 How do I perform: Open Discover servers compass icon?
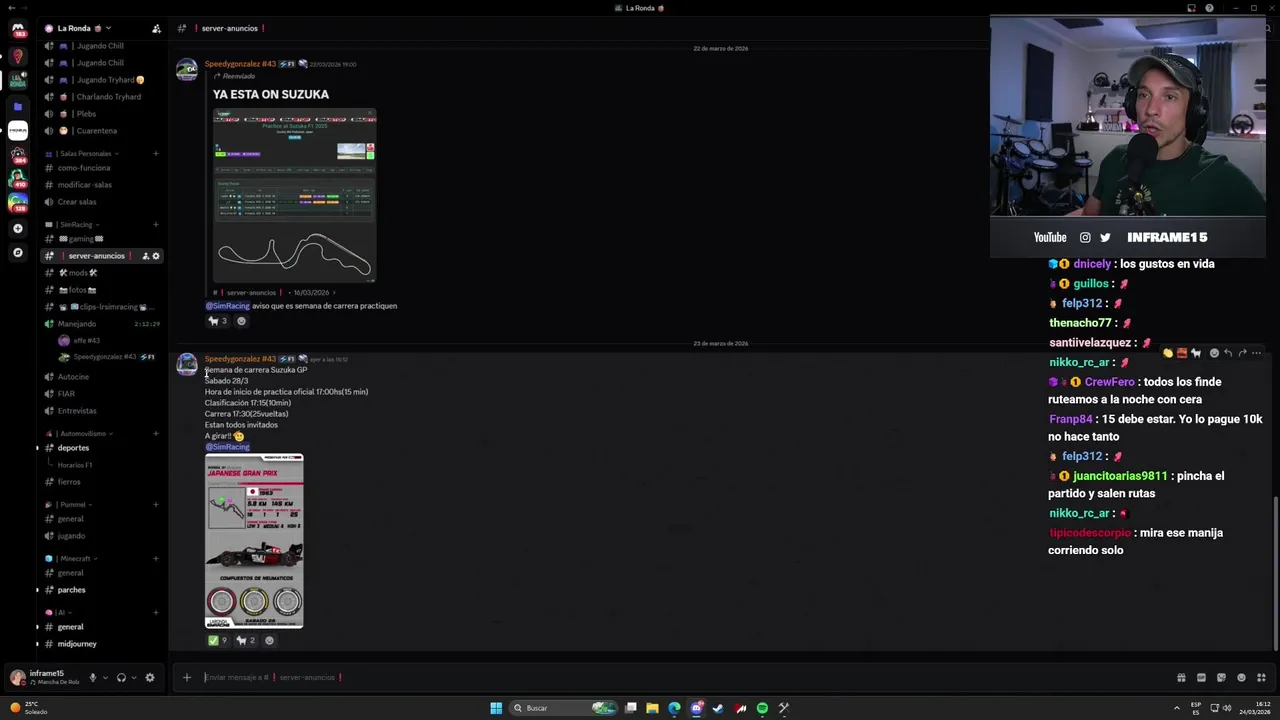17,253
